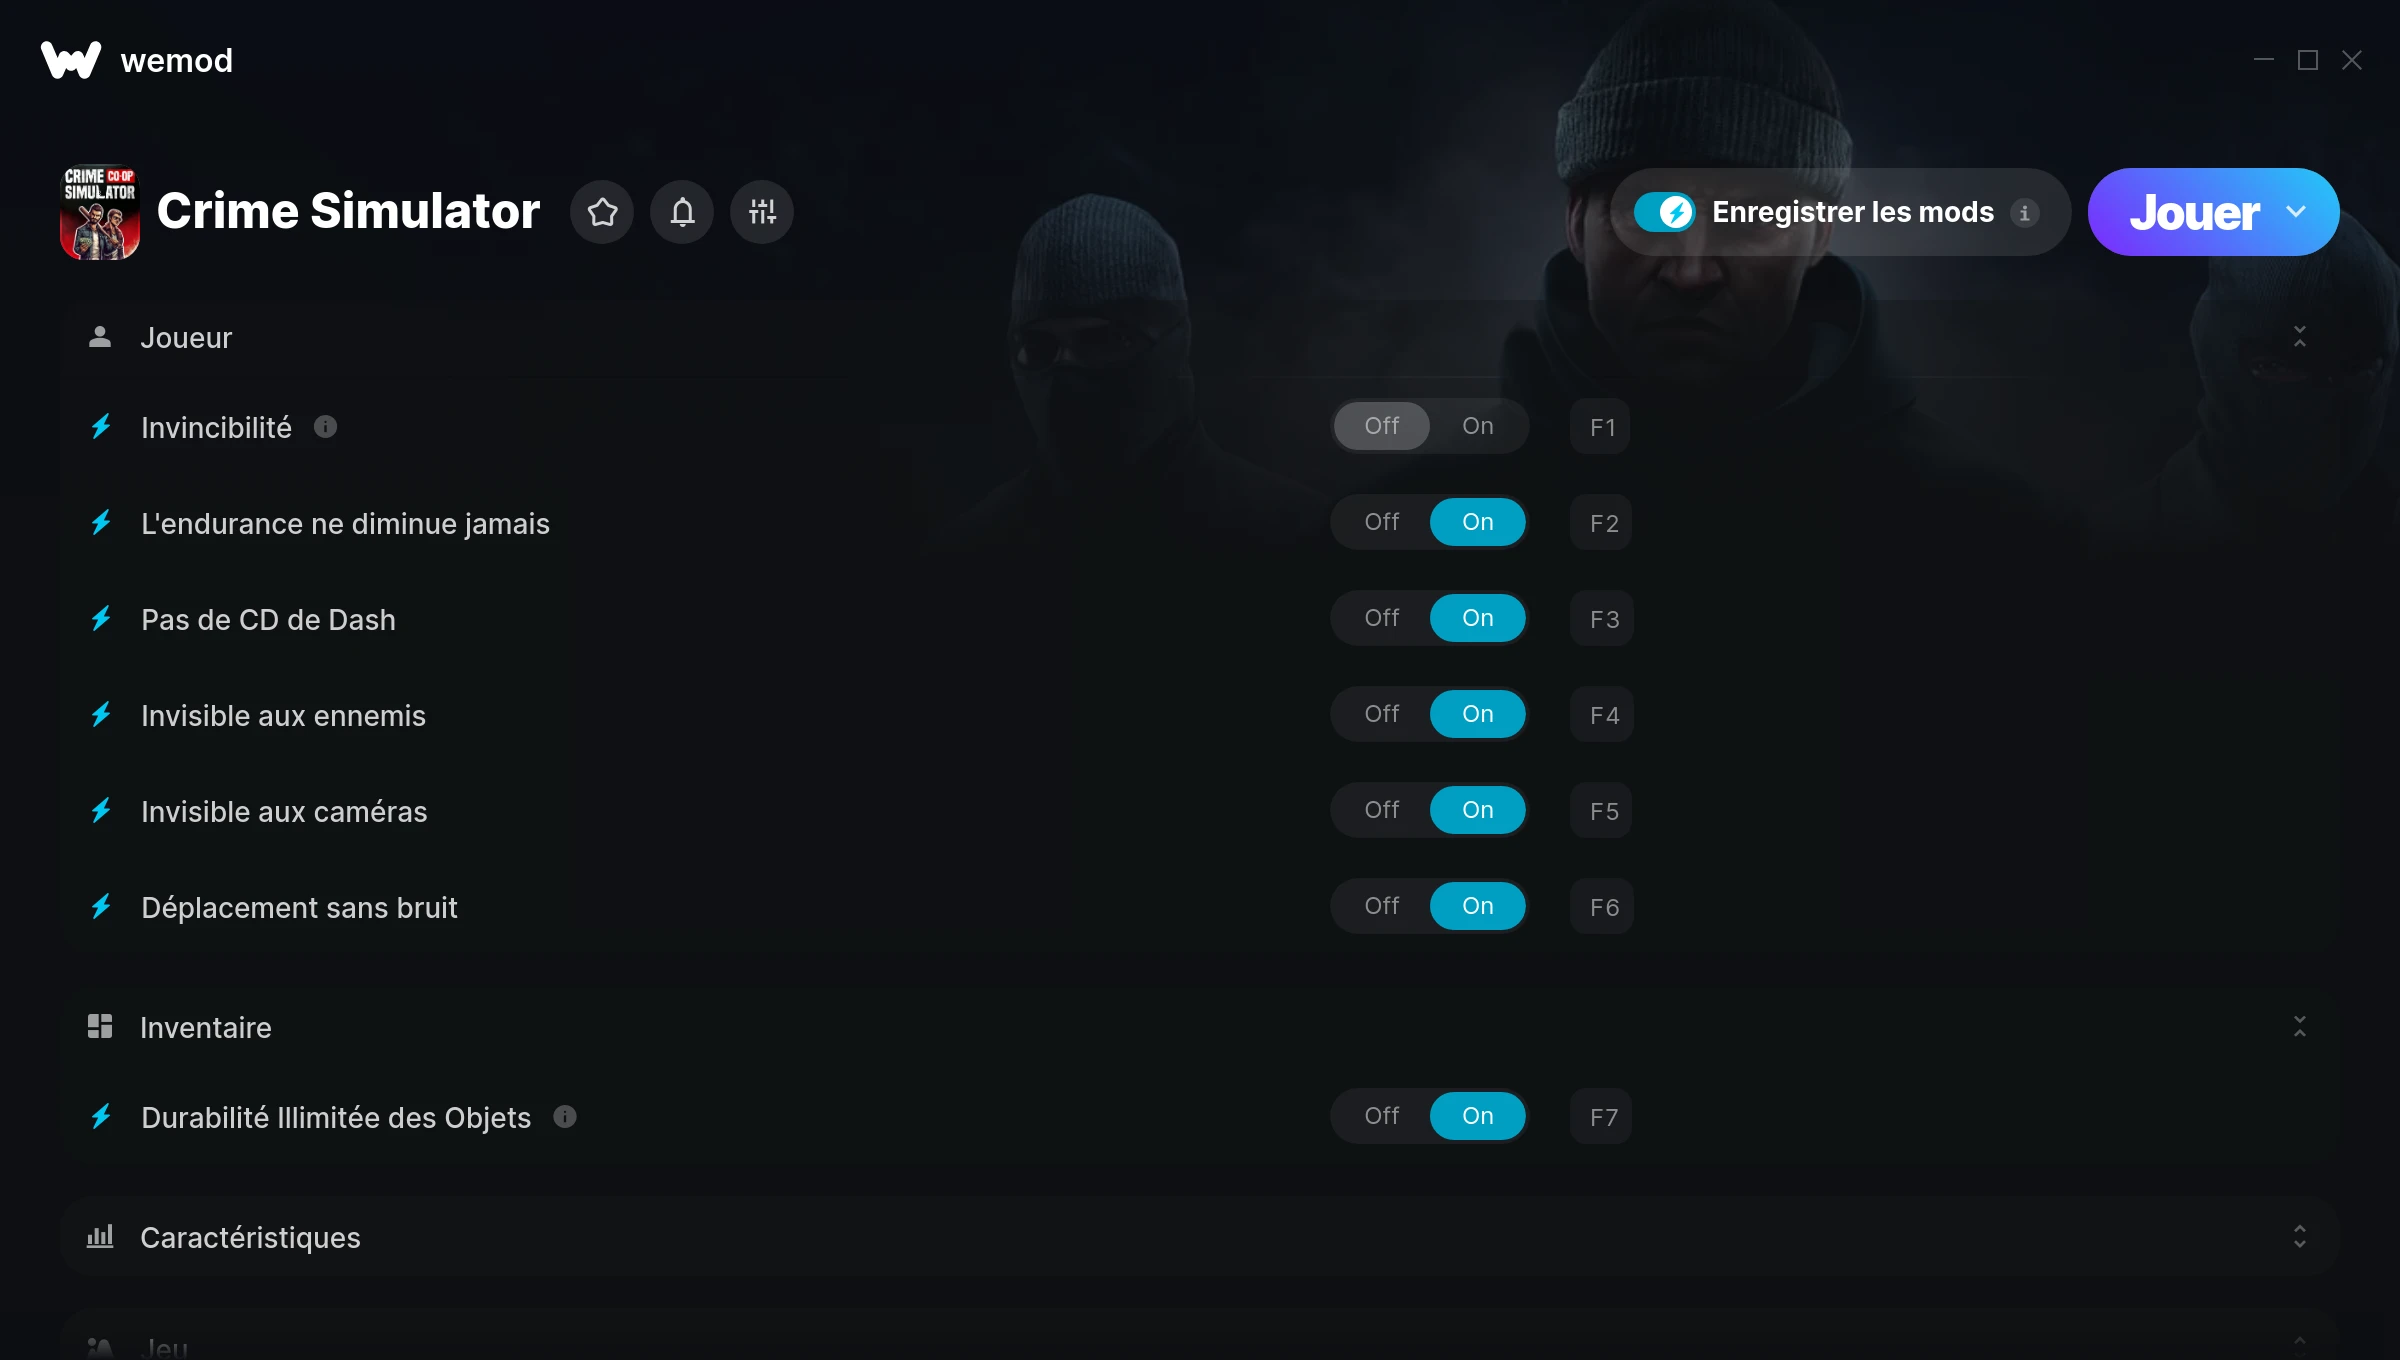Expand the Caractéristiques section

[2300, 1237]
